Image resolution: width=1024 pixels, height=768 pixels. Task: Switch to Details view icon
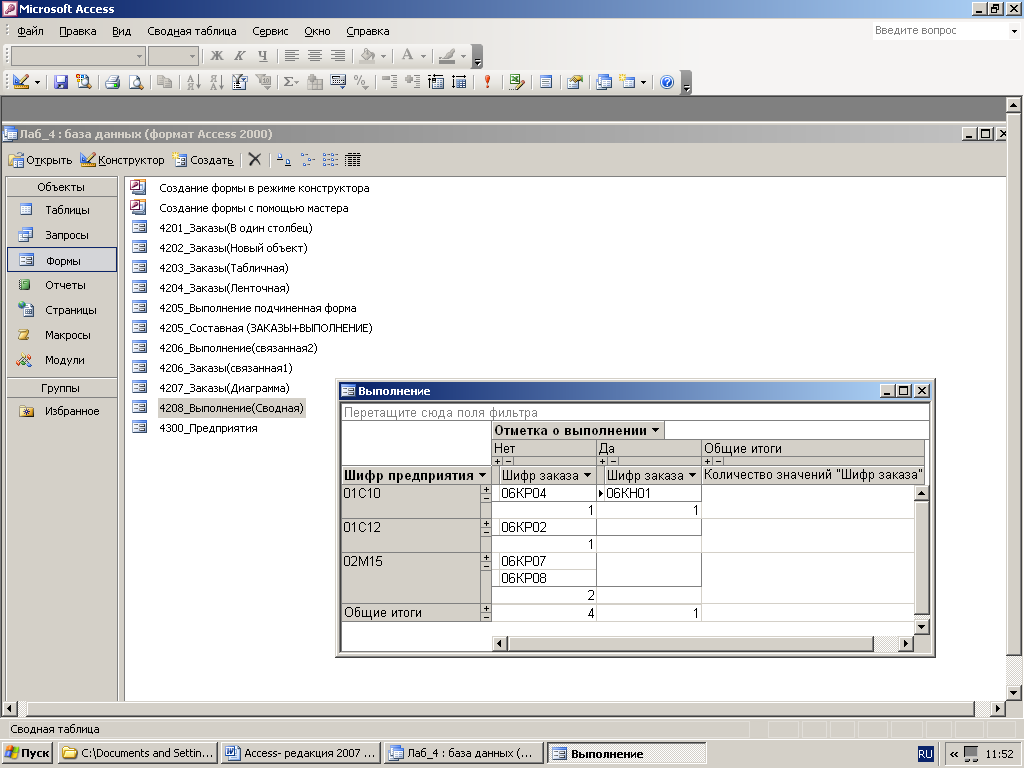pos(353,160)
